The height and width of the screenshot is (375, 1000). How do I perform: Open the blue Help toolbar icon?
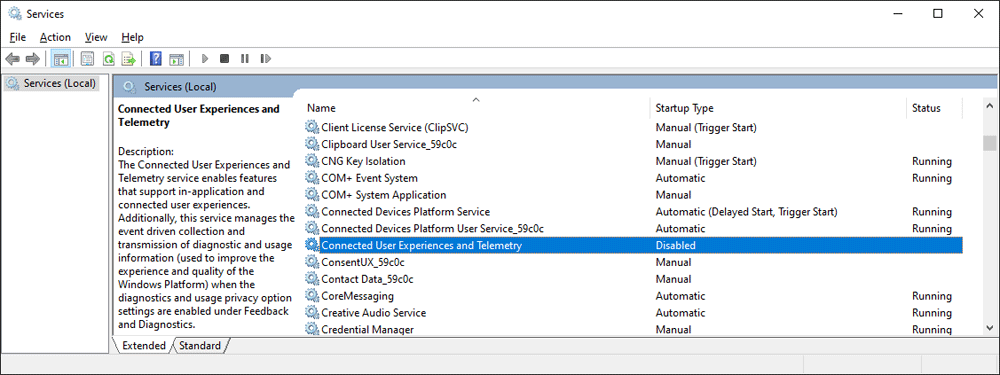point(156,59)
